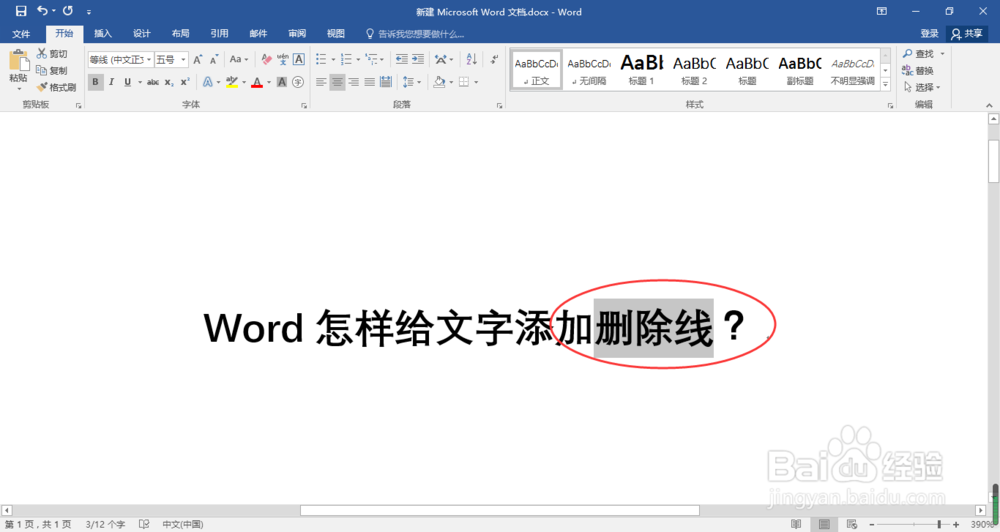Image resolution: width=1000 pixels, height=532 pixels.
Task: Click the Redo/Repeat icon
Action: (x=68, y=11)
